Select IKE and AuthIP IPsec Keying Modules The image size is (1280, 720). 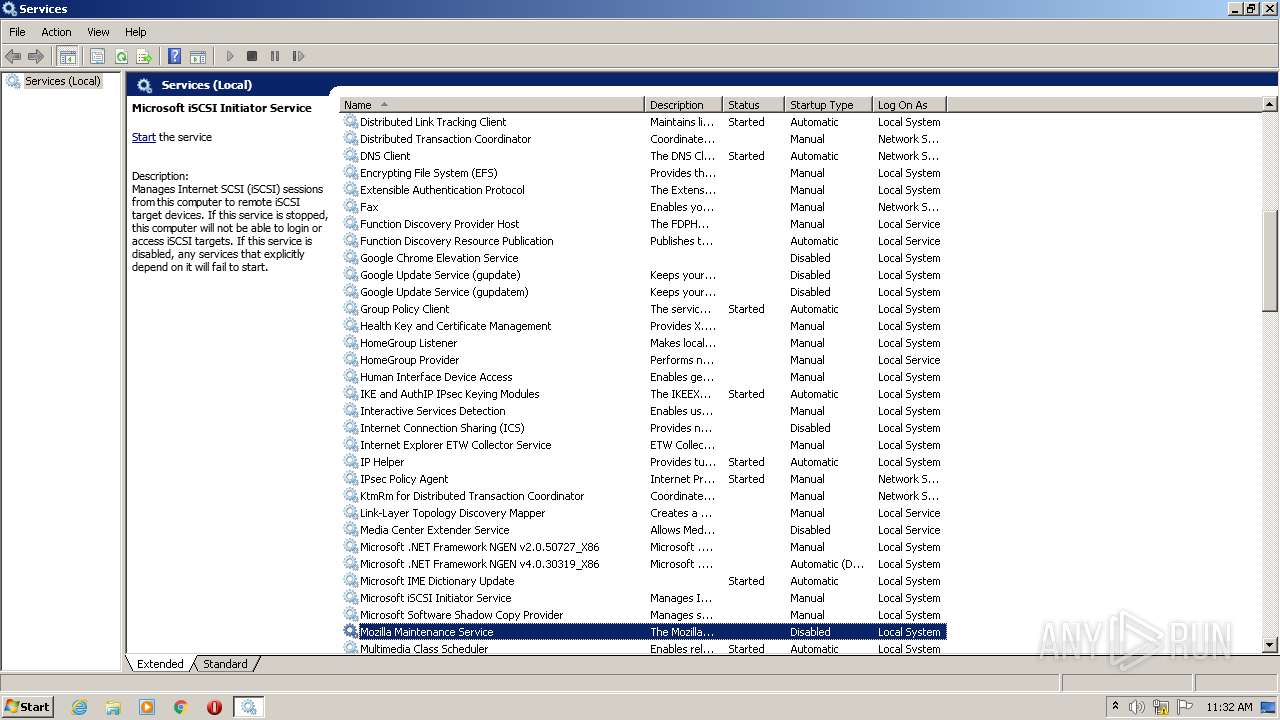click(x=643, y=394)
